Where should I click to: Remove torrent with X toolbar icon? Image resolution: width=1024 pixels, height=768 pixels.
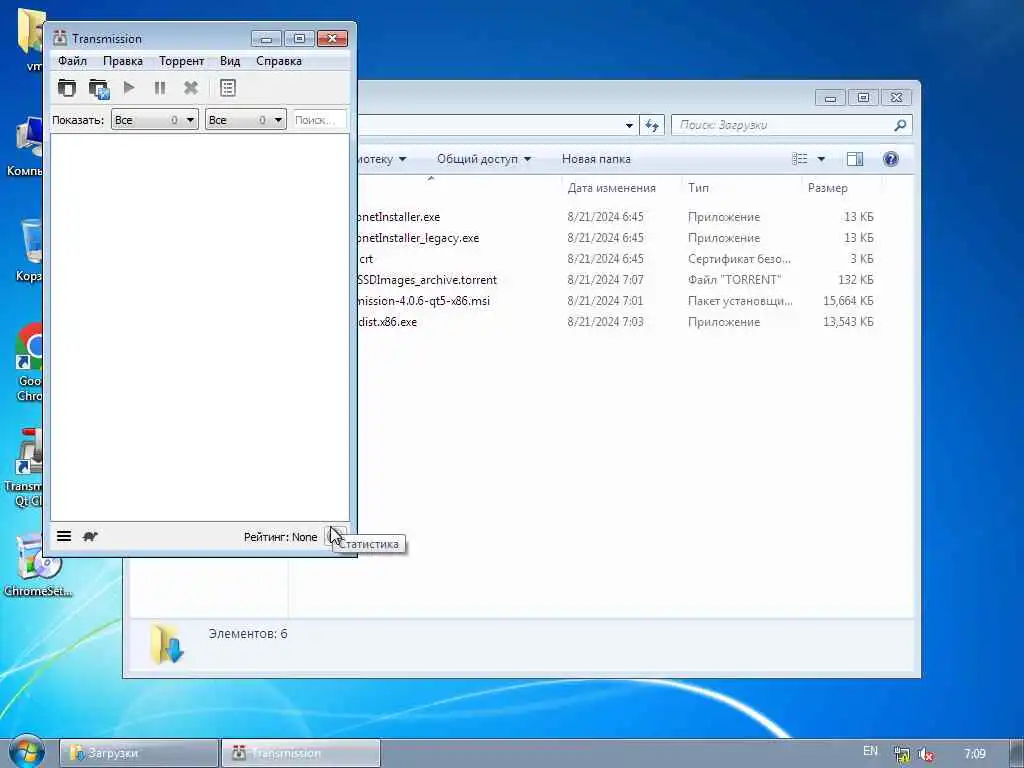click(x=191, y=88)
